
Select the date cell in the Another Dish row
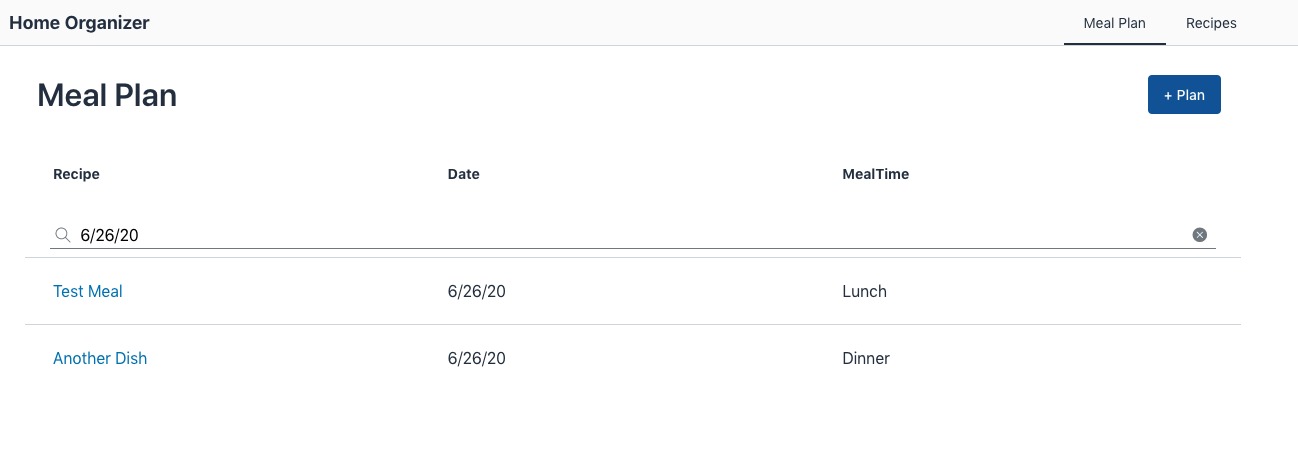(x=477, y=358)
